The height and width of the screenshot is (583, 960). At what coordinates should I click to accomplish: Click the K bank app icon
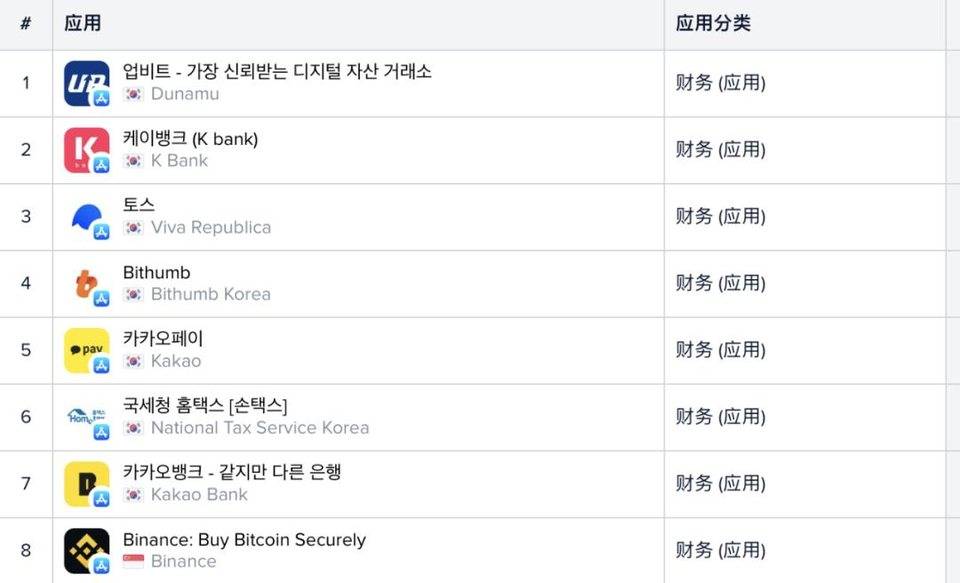[86, 150]
